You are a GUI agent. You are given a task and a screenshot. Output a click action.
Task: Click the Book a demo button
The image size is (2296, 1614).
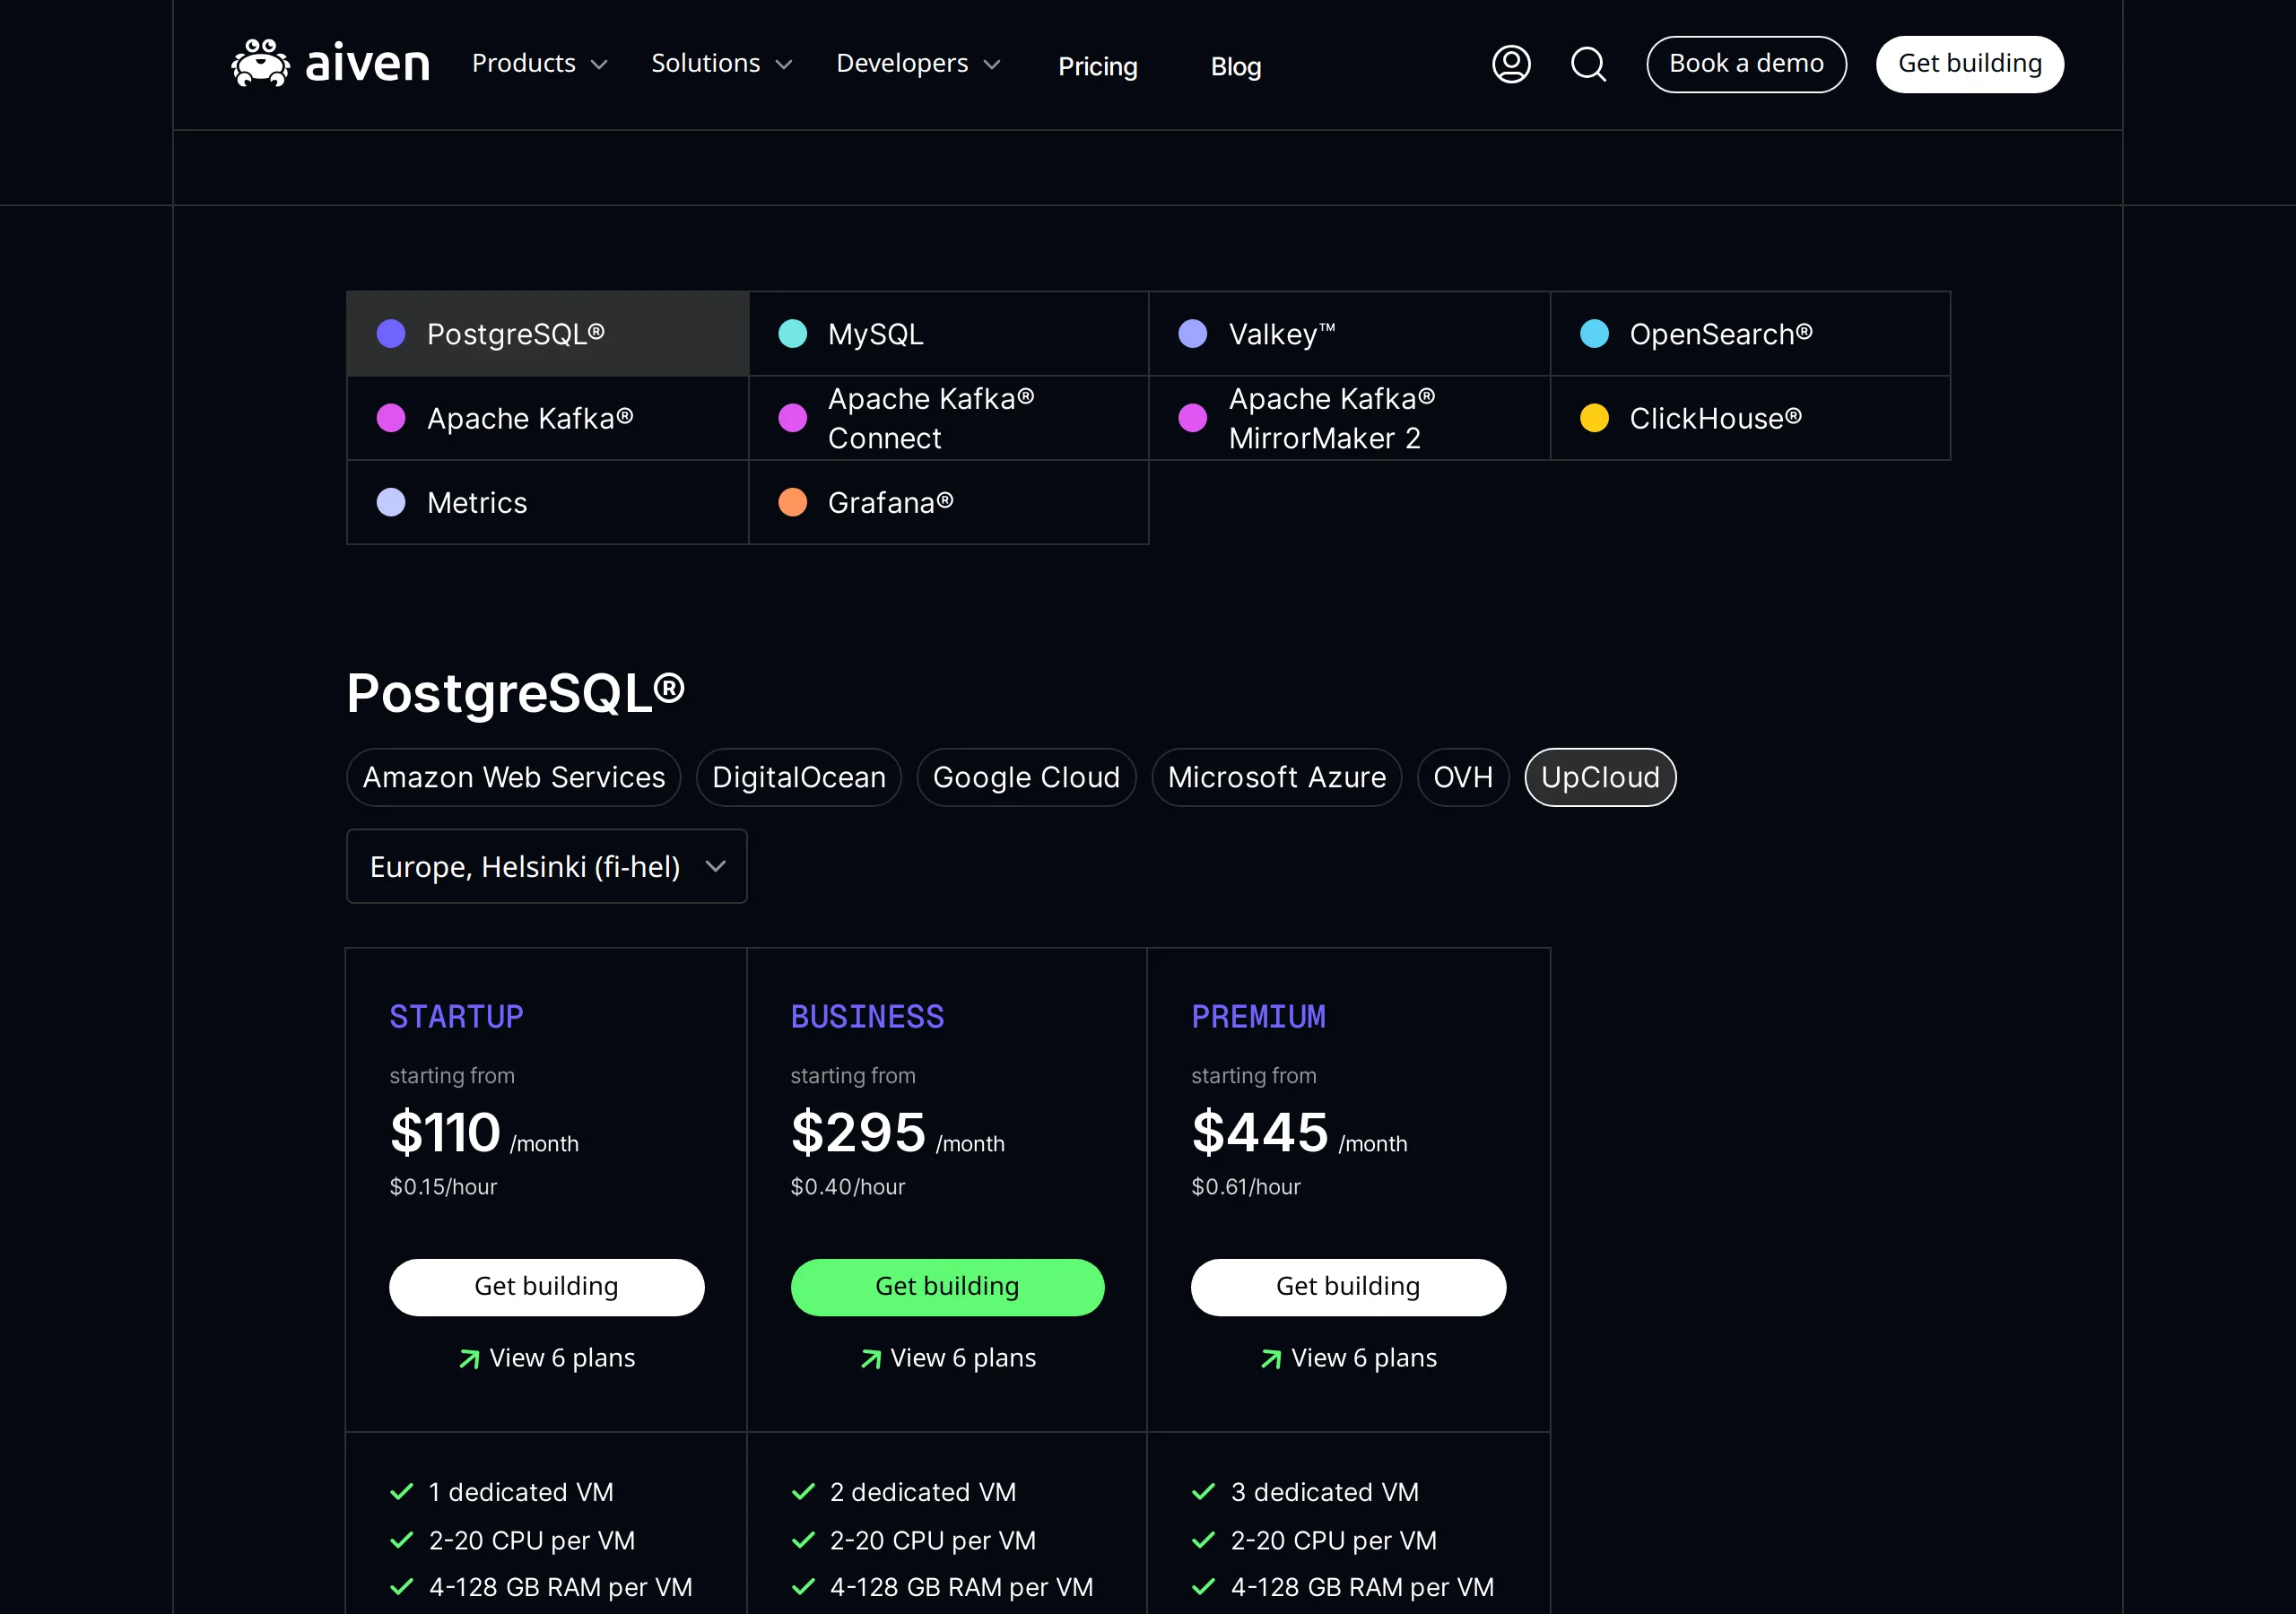coord(1746,64)
